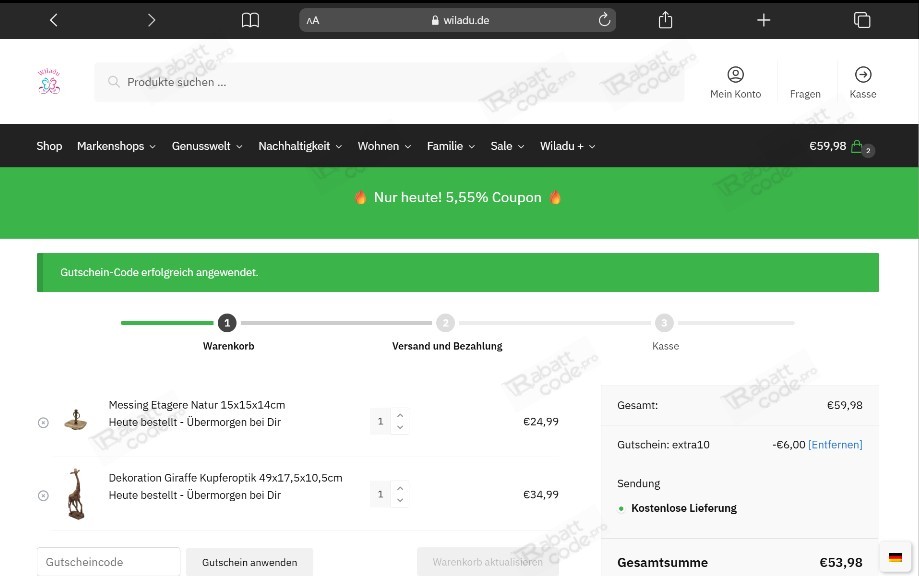Jump to Versand und Bezahlung step

[447, 346]
